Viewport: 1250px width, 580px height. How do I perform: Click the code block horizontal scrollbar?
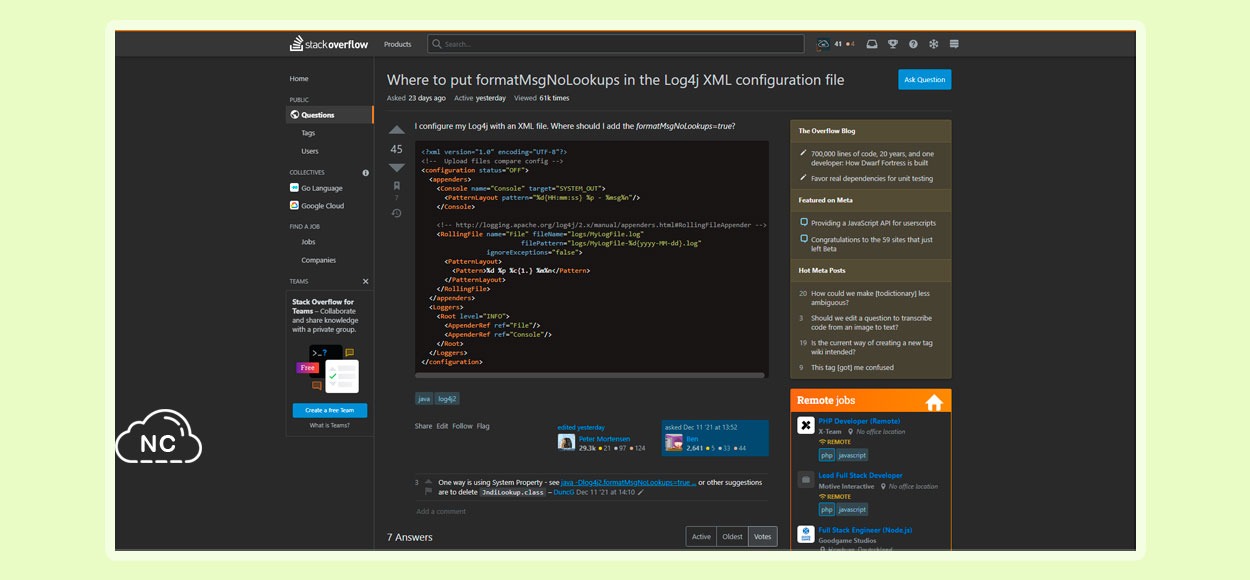[590, 375]
